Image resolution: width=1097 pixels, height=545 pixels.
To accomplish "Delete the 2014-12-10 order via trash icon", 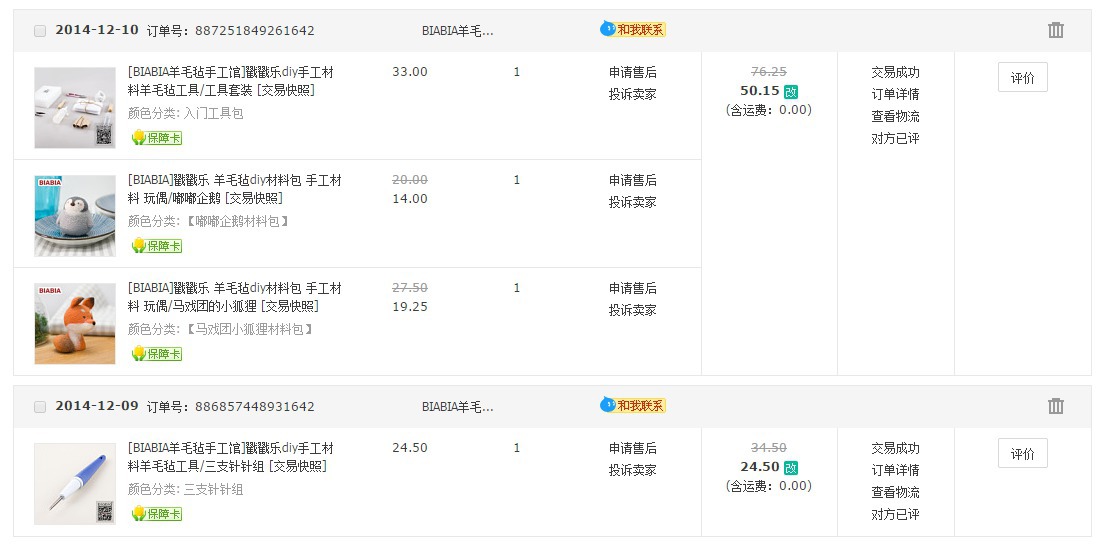I will [1055, 30].
